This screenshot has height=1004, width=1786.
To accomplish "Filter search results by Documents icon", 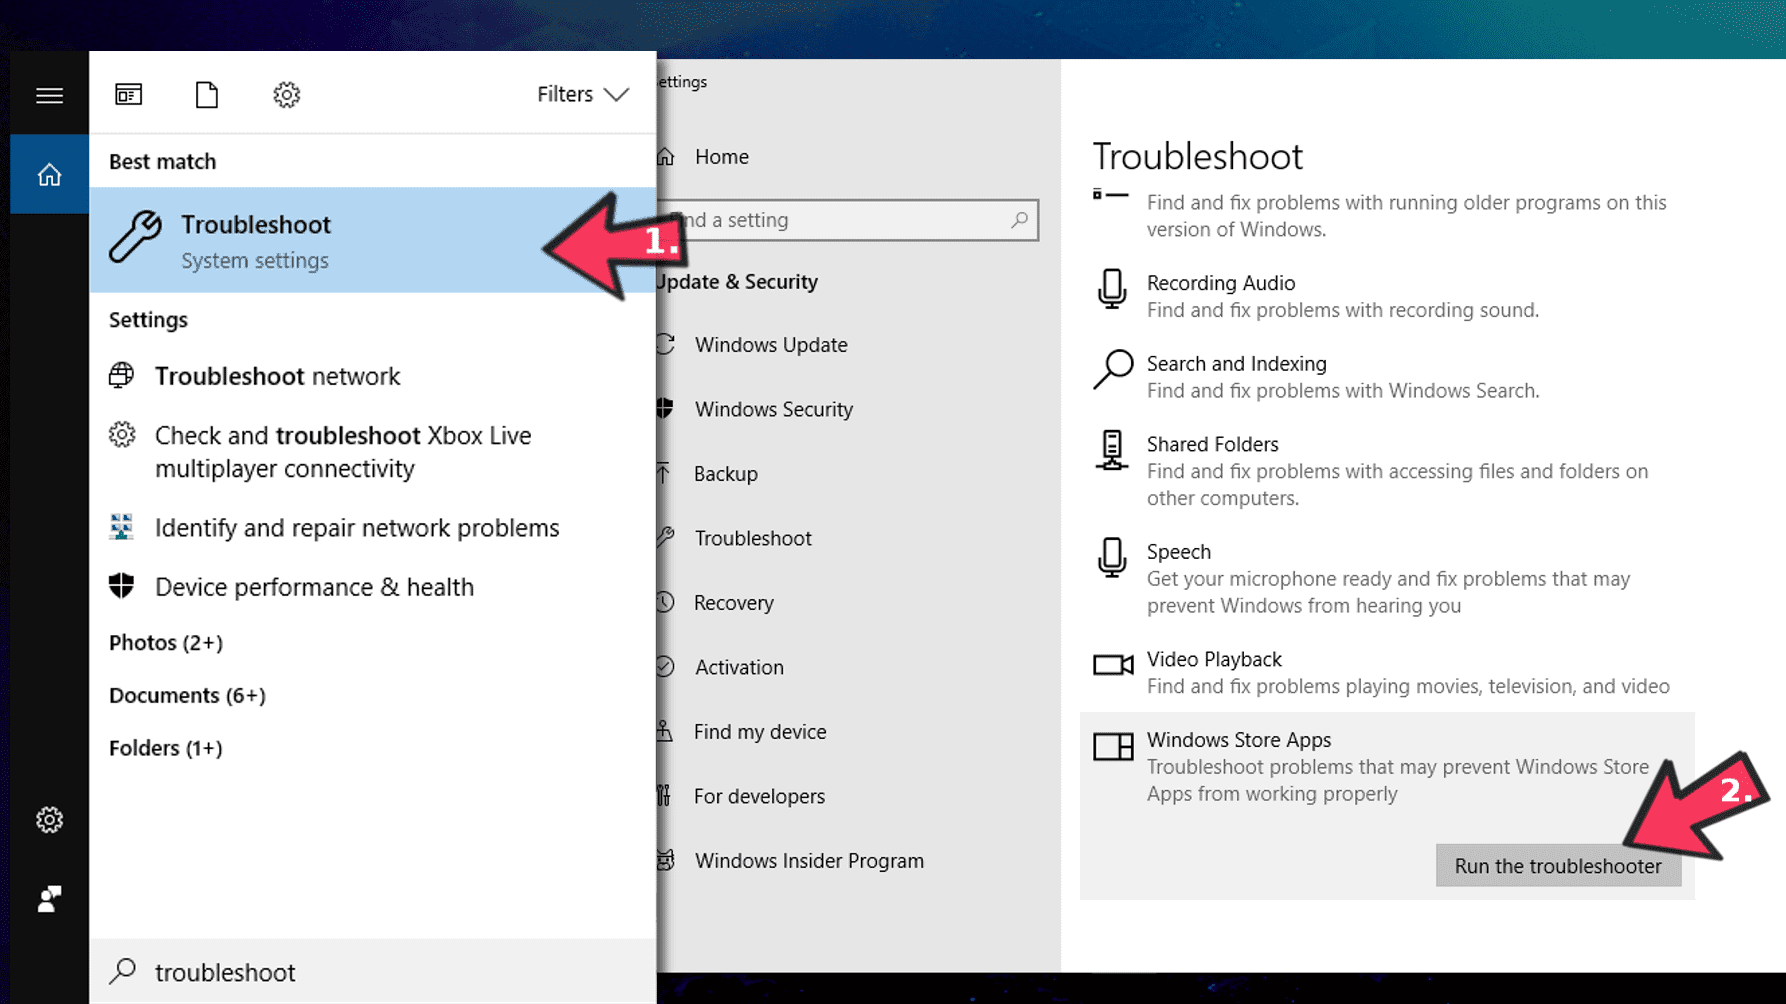I will pyautogui.click(x=207, y=95).
